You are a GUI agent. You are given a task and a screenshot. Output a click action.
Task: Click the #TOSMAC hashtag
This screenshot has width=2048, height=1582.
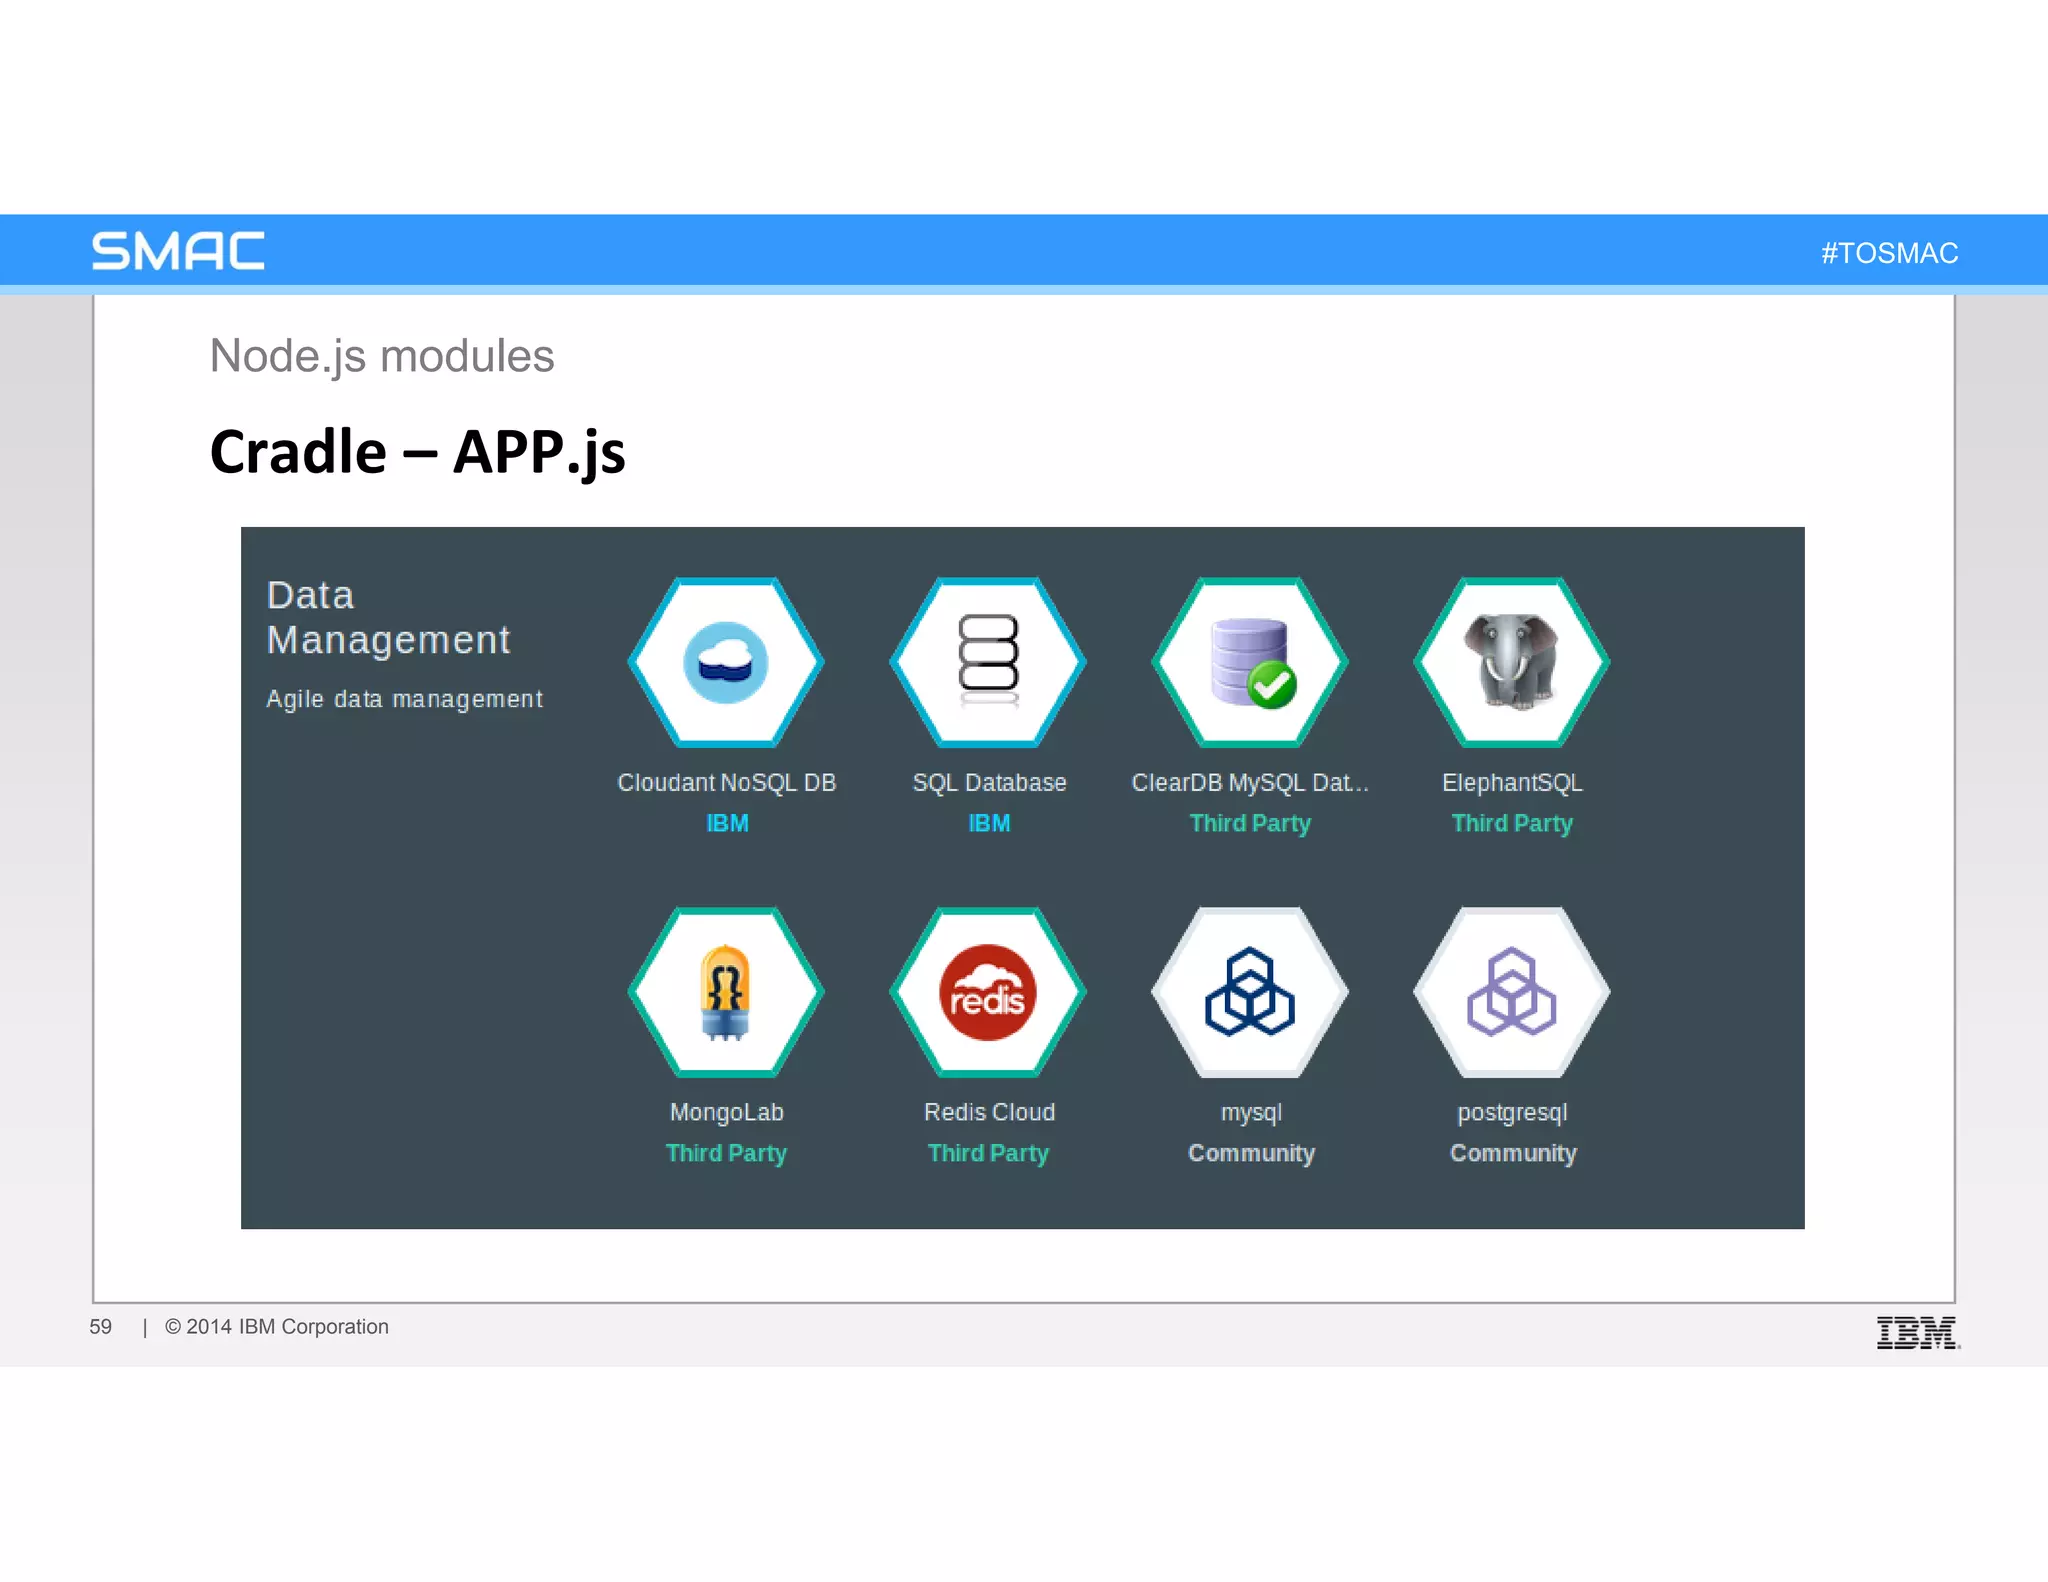click(1889, 253)
